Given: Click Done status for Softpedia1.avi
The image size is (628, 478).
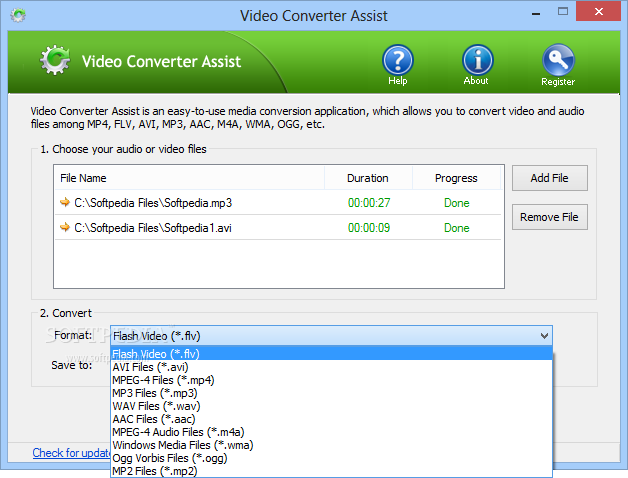Looking at the screenshot, I should (457, 228).
